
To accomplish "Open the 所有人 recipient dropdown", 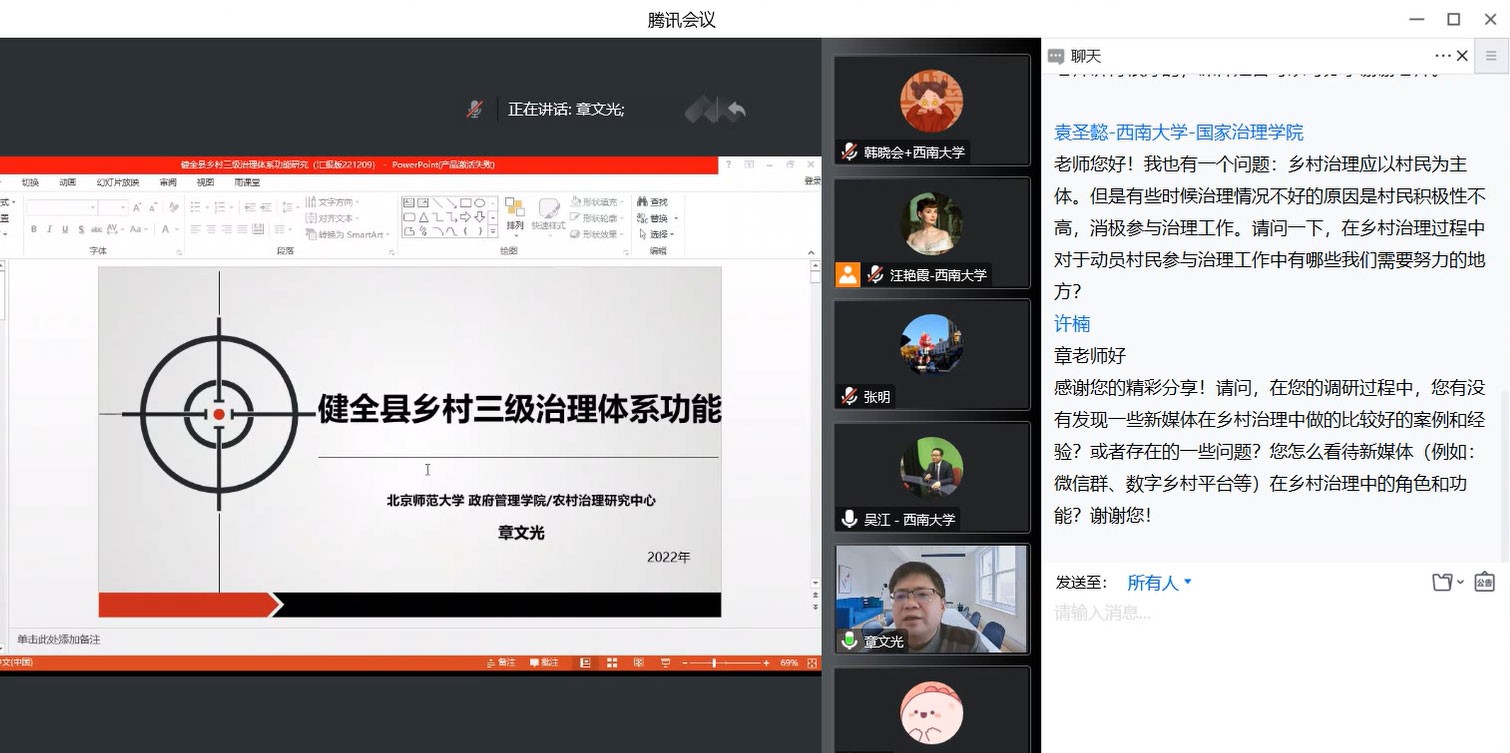I will tap(1159, 582).
